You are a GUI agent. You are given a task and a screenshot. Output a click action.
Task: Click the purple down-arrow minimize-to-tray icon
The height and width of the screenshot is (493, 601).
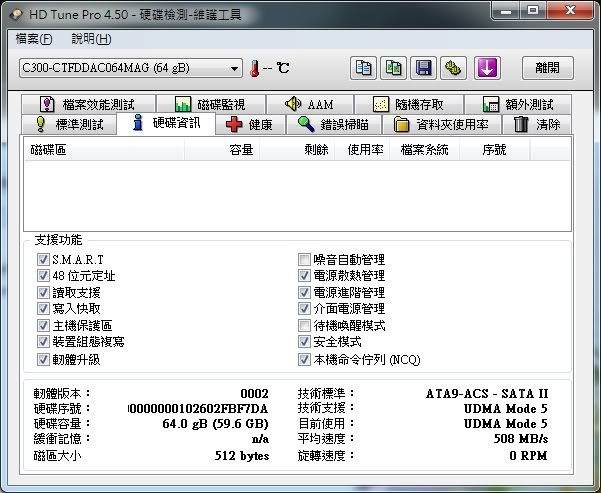click(487, 68)
